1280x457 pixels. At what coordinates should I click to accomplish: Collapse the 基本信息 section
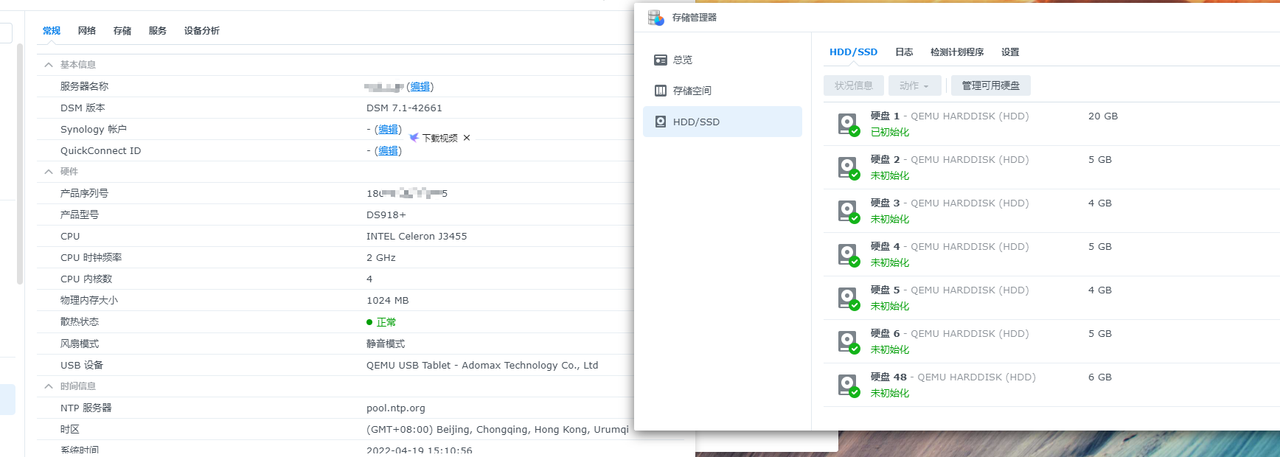(48, 65)
